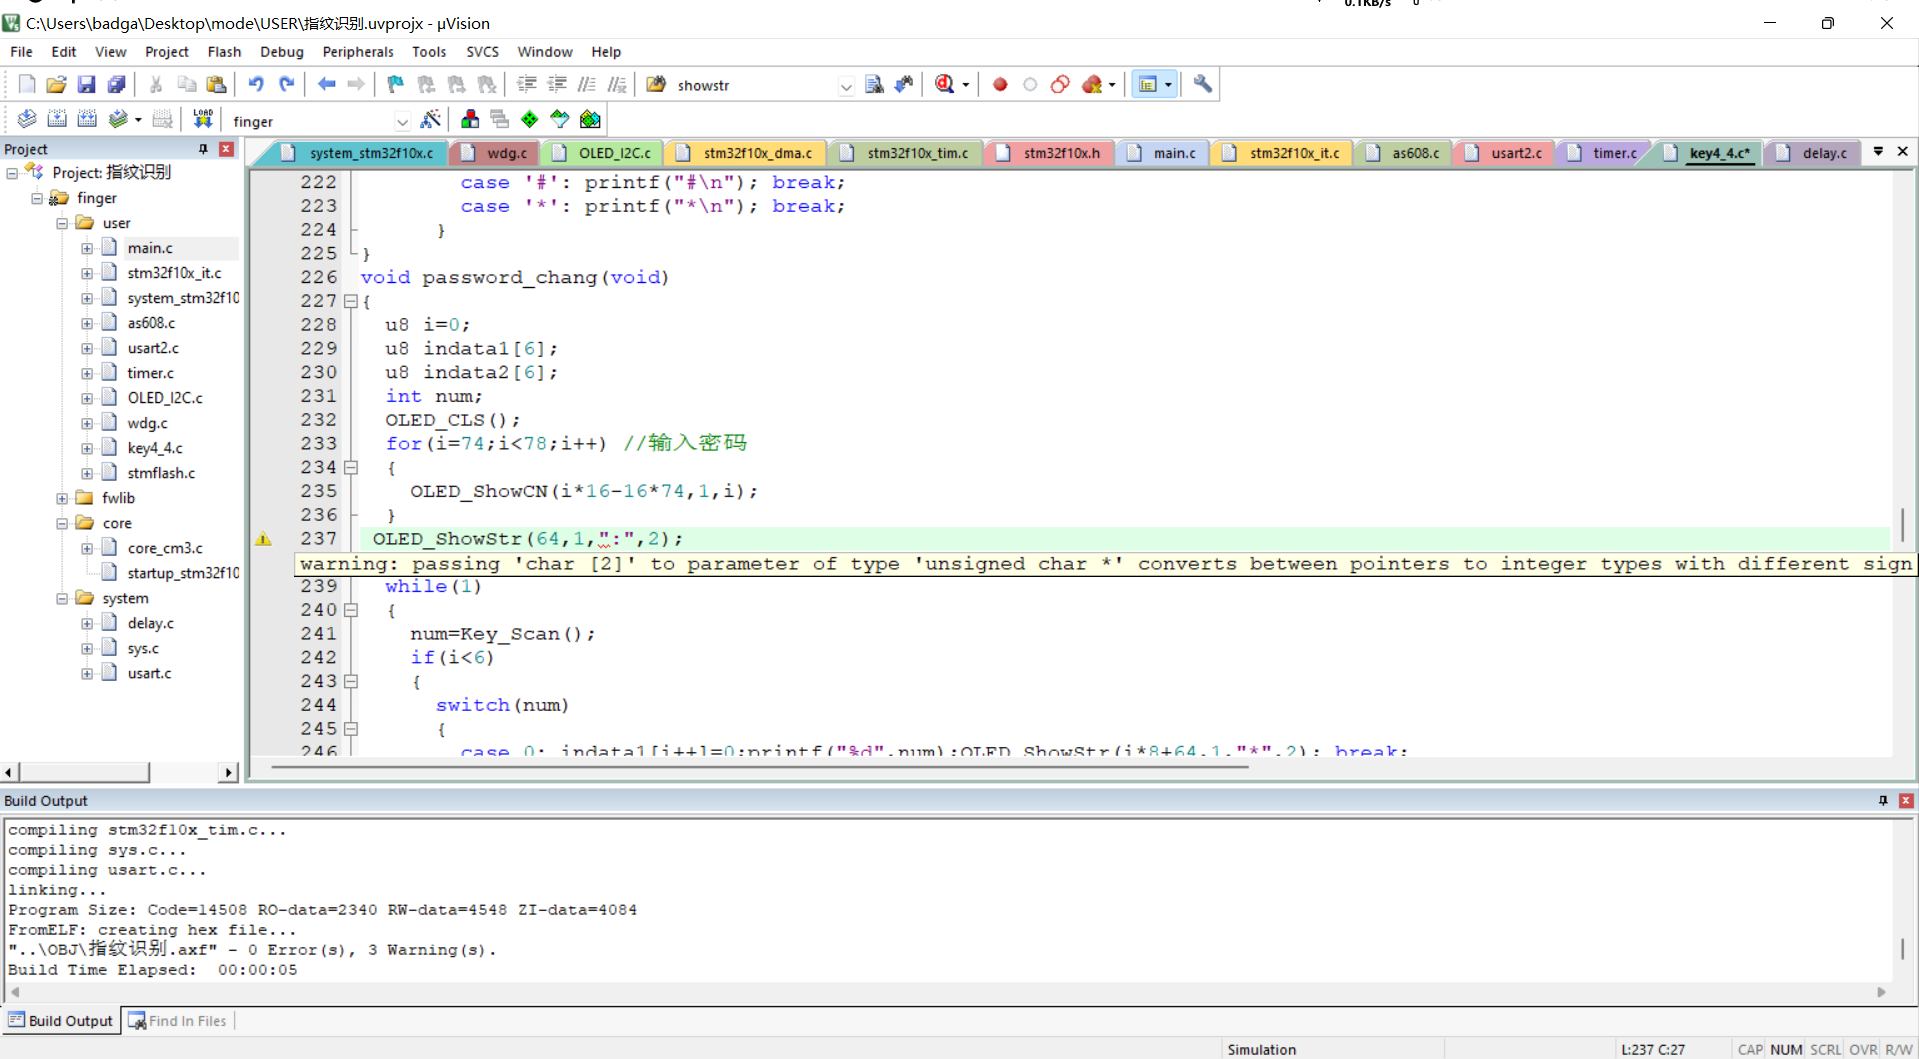Create a new file via toolbar

pyautogui.click(x=27, y=85)
